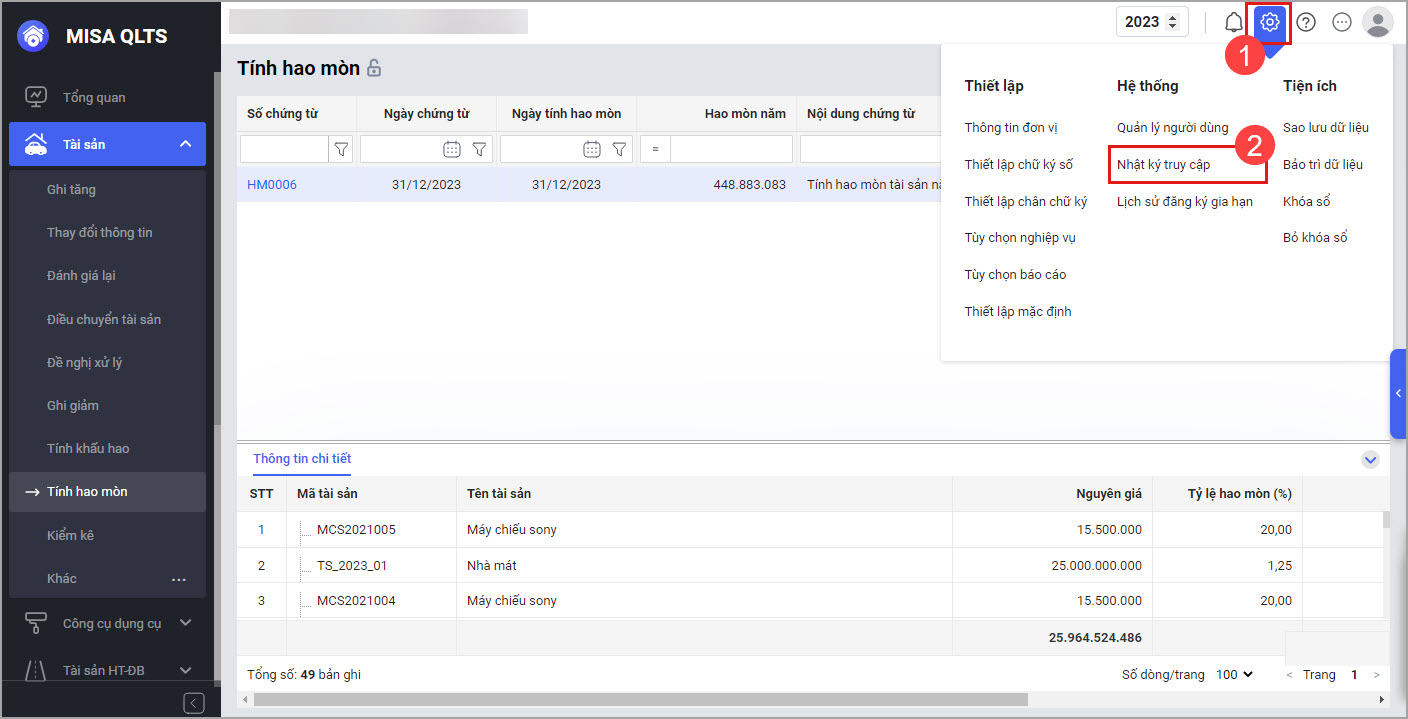The width and height of the screenshot is (1408, 719).
Task: Go to Tổng quan in sidebar
Action: point(94,97)
